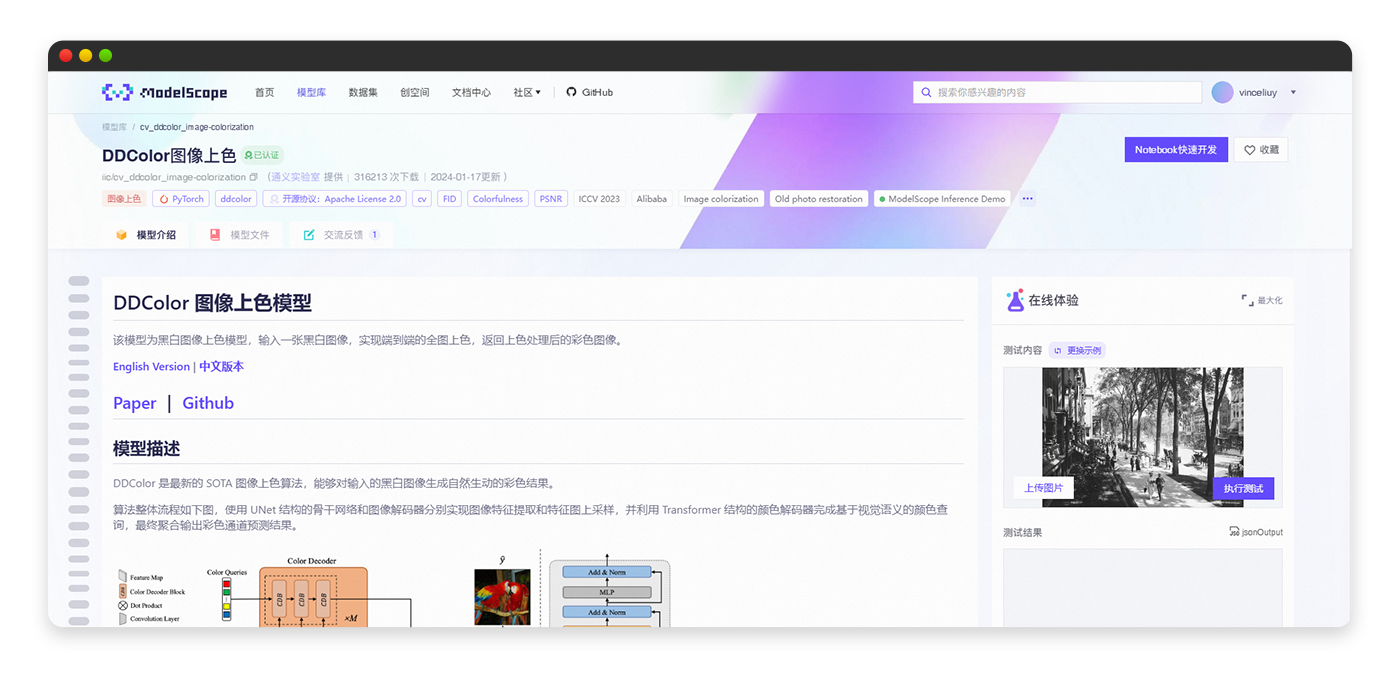Click the green window fullscreen button
The width and height of the screenshot is (1400, 700).
coord(106,56)
